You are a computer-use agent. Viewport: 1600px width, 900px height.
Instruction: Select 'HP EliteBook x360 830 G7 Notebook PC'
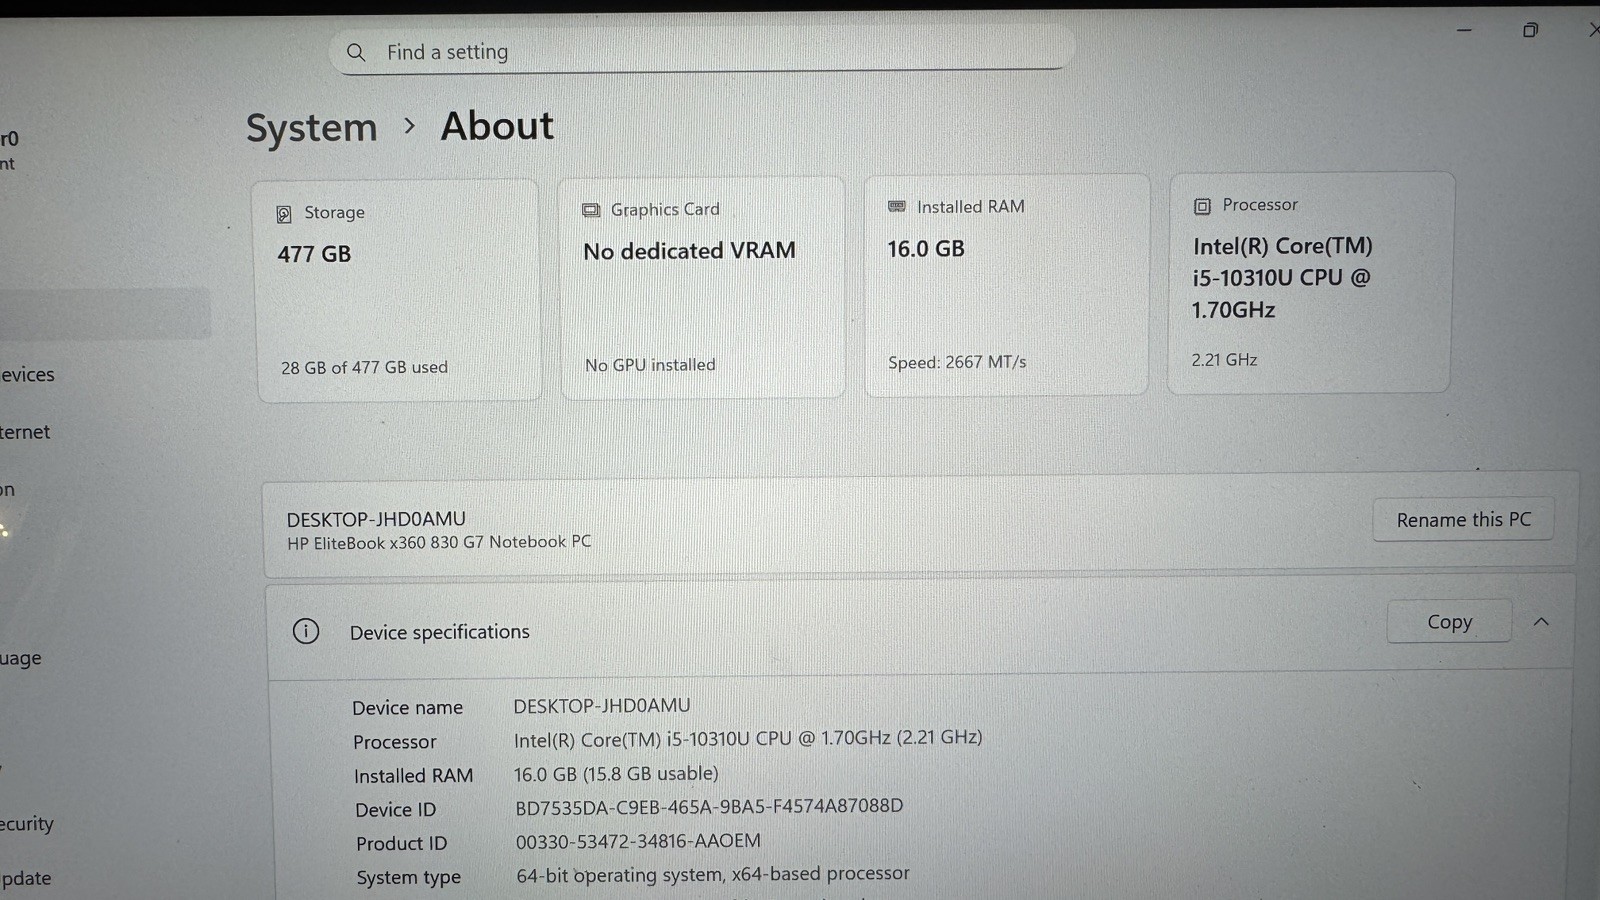439,542
